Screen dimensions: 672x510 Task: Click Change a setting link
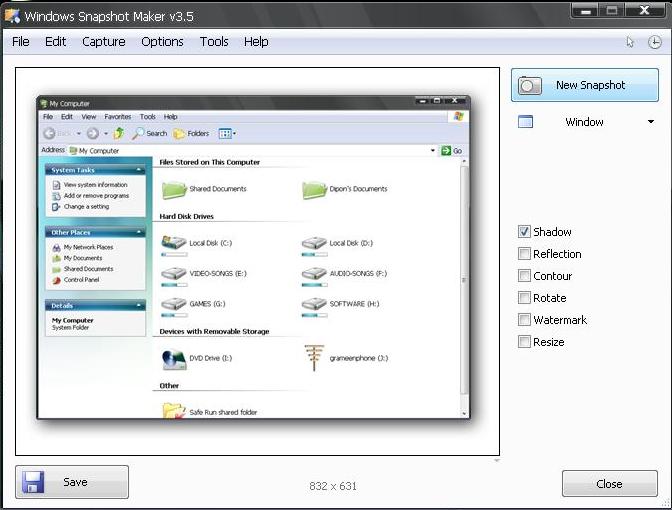coord(86,207)
